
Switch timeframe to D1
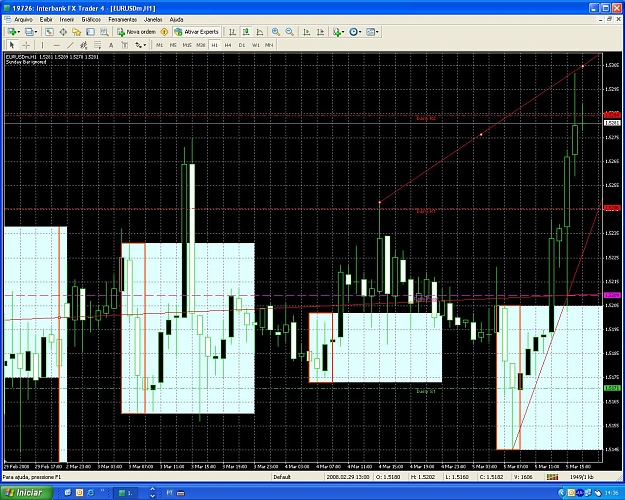point(242,45)
